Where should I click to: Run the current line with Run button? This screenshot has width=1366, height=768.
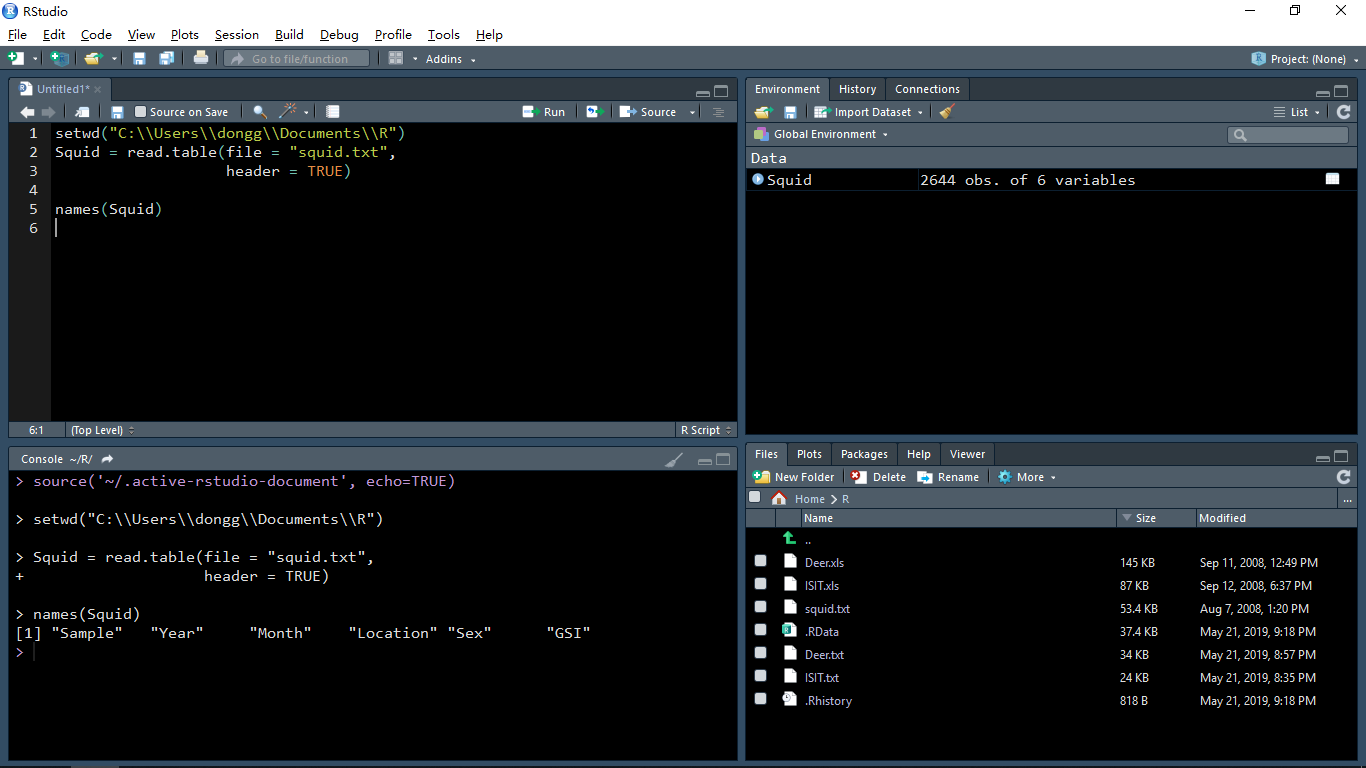coord(544,112)
